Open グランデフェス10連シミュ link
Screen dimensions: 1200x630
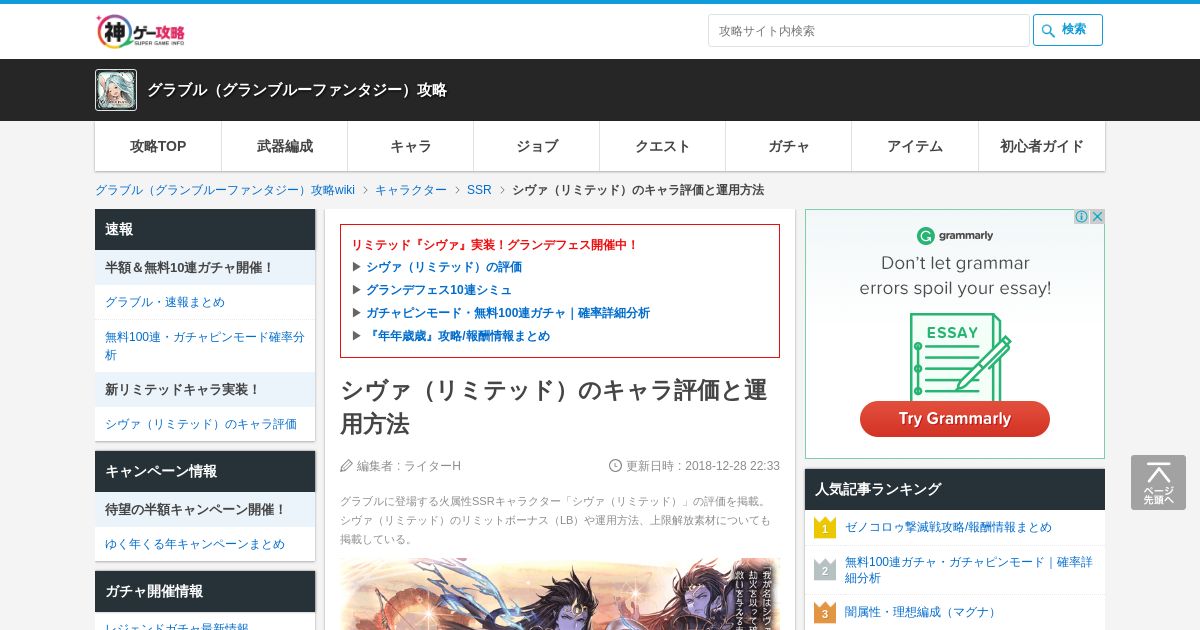tap(439, 290)
